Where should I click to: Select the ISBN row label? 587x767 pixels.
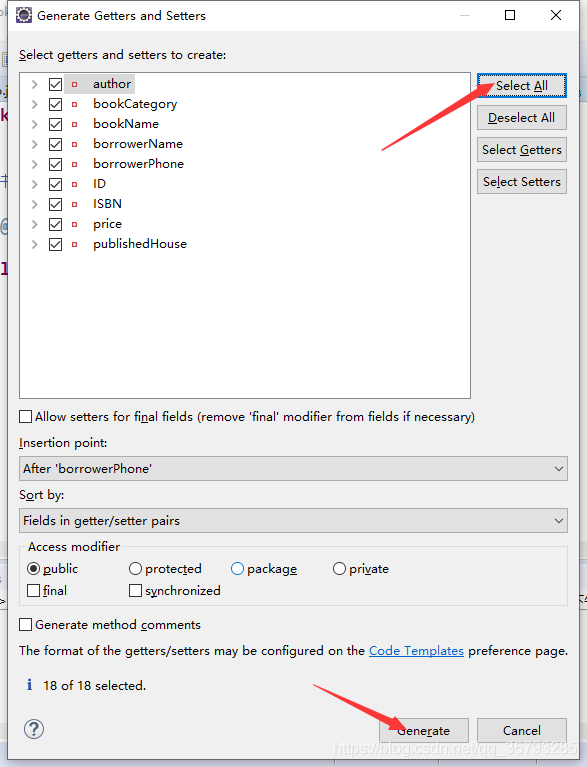click(107, 204)
